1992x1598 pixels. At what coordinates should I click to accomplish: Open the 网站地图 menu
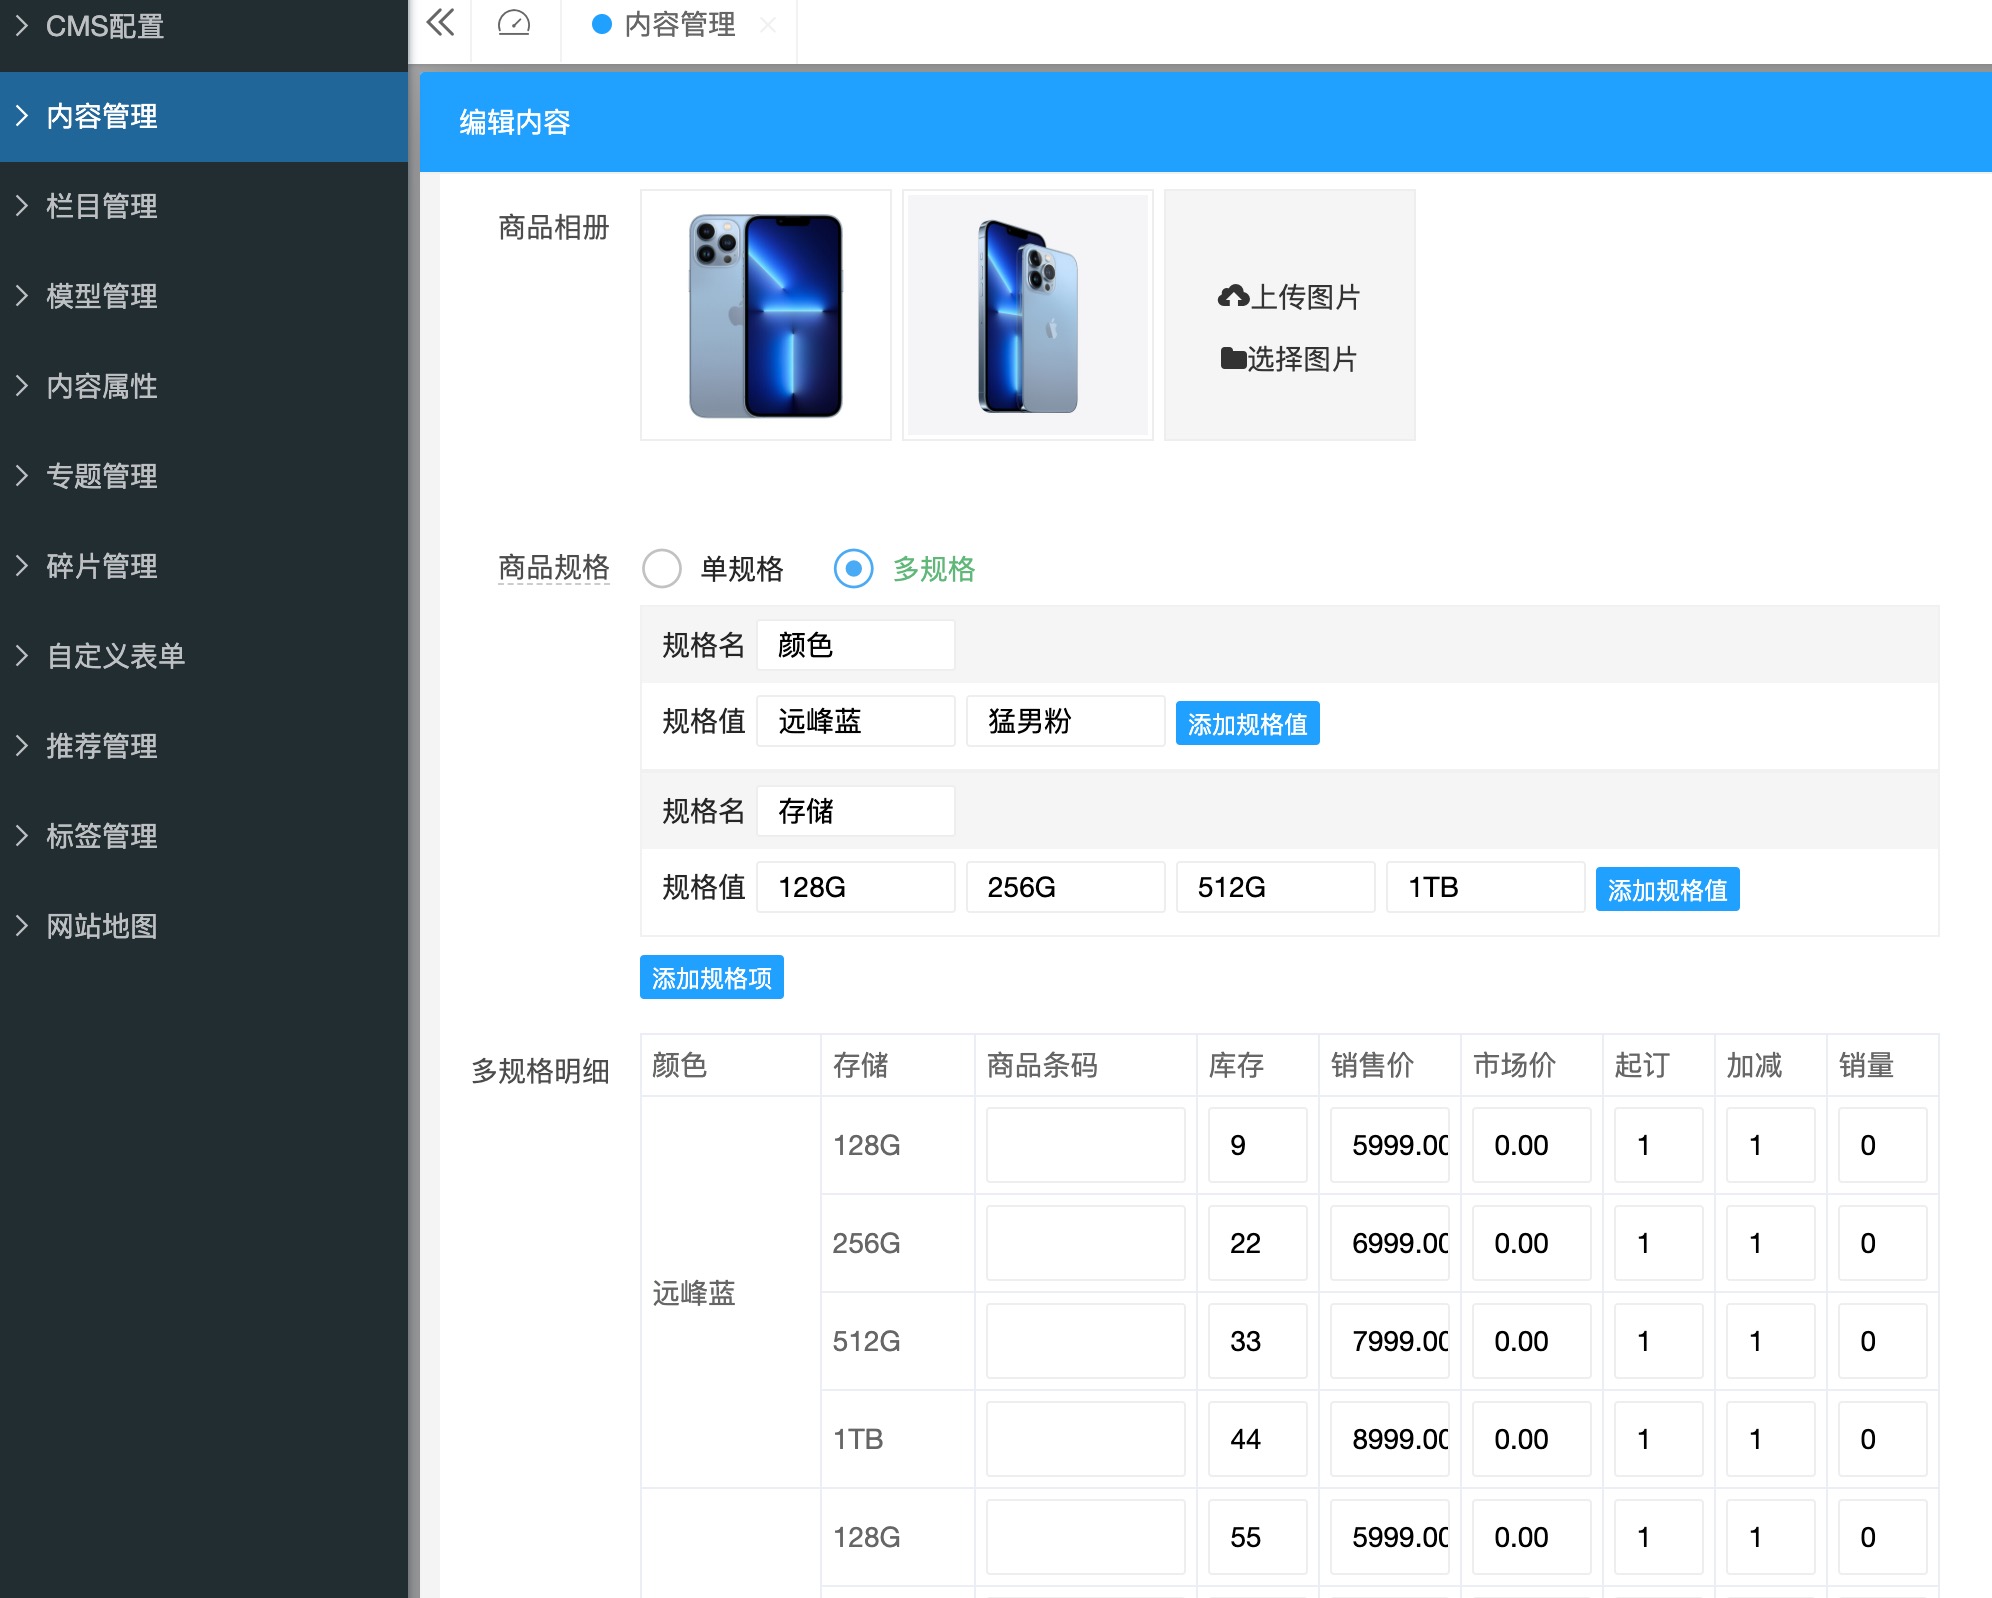[x=204, y=926]
